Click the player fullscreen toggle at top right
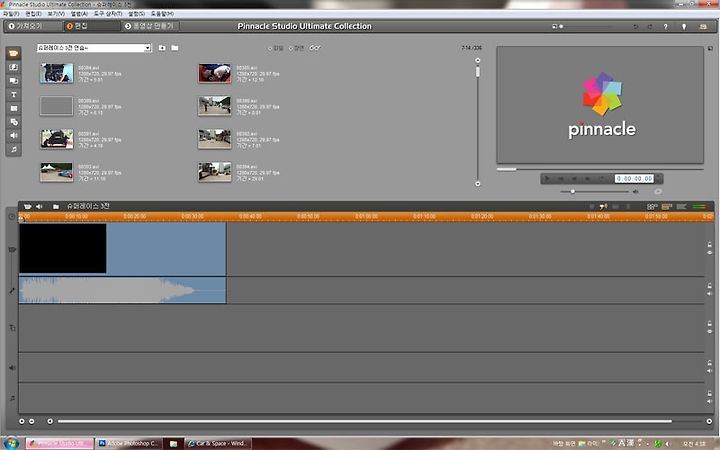 [x=710, y=48]
